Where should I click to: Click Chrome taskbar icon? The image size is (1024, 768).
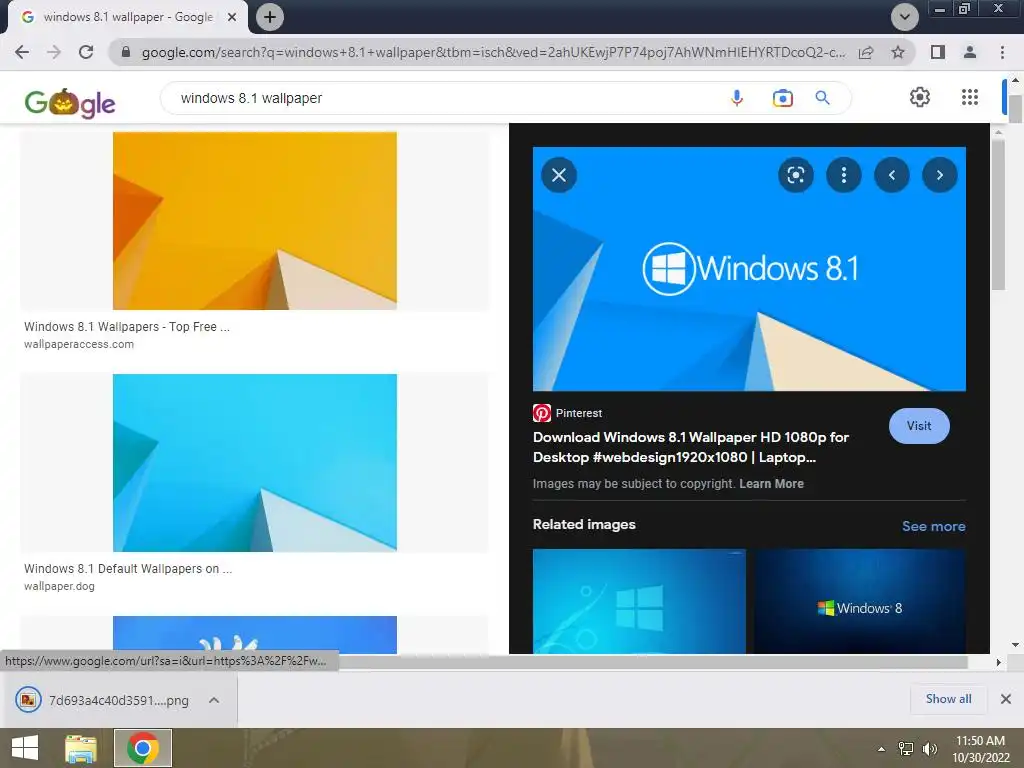(x=143, y=748)
